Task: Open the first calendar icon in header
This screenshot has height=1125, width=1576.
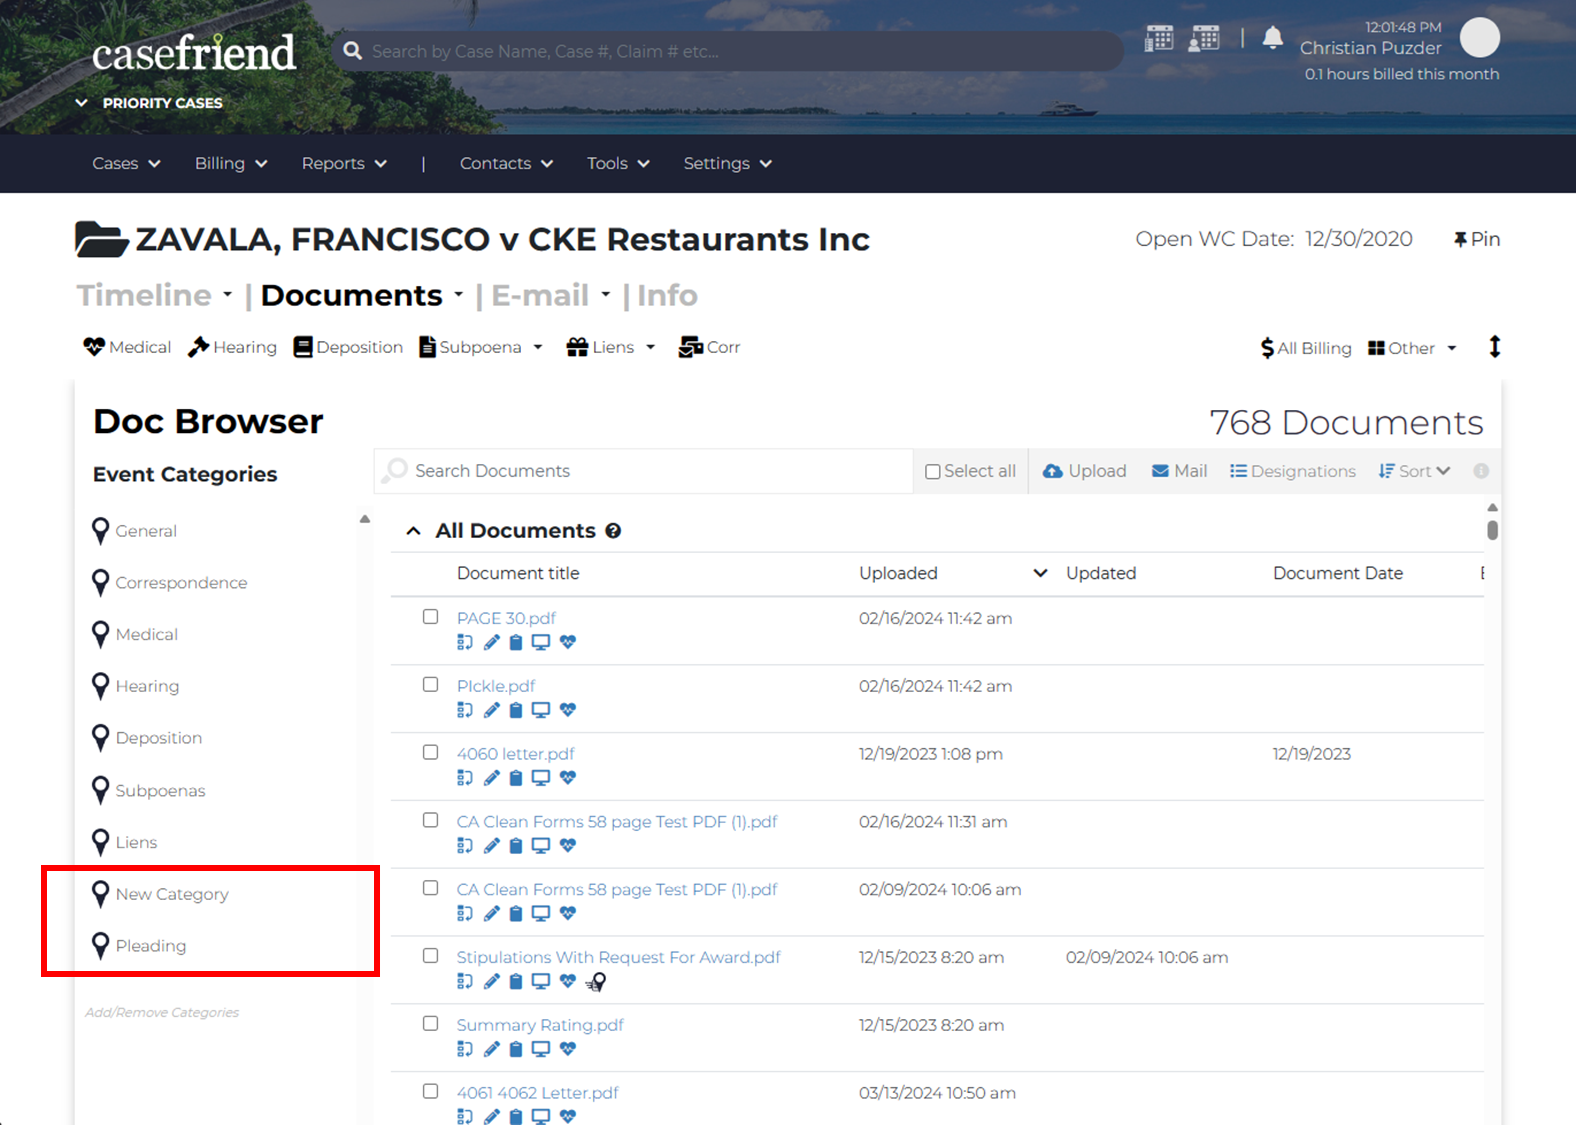Action: [x=1159, y=38]
